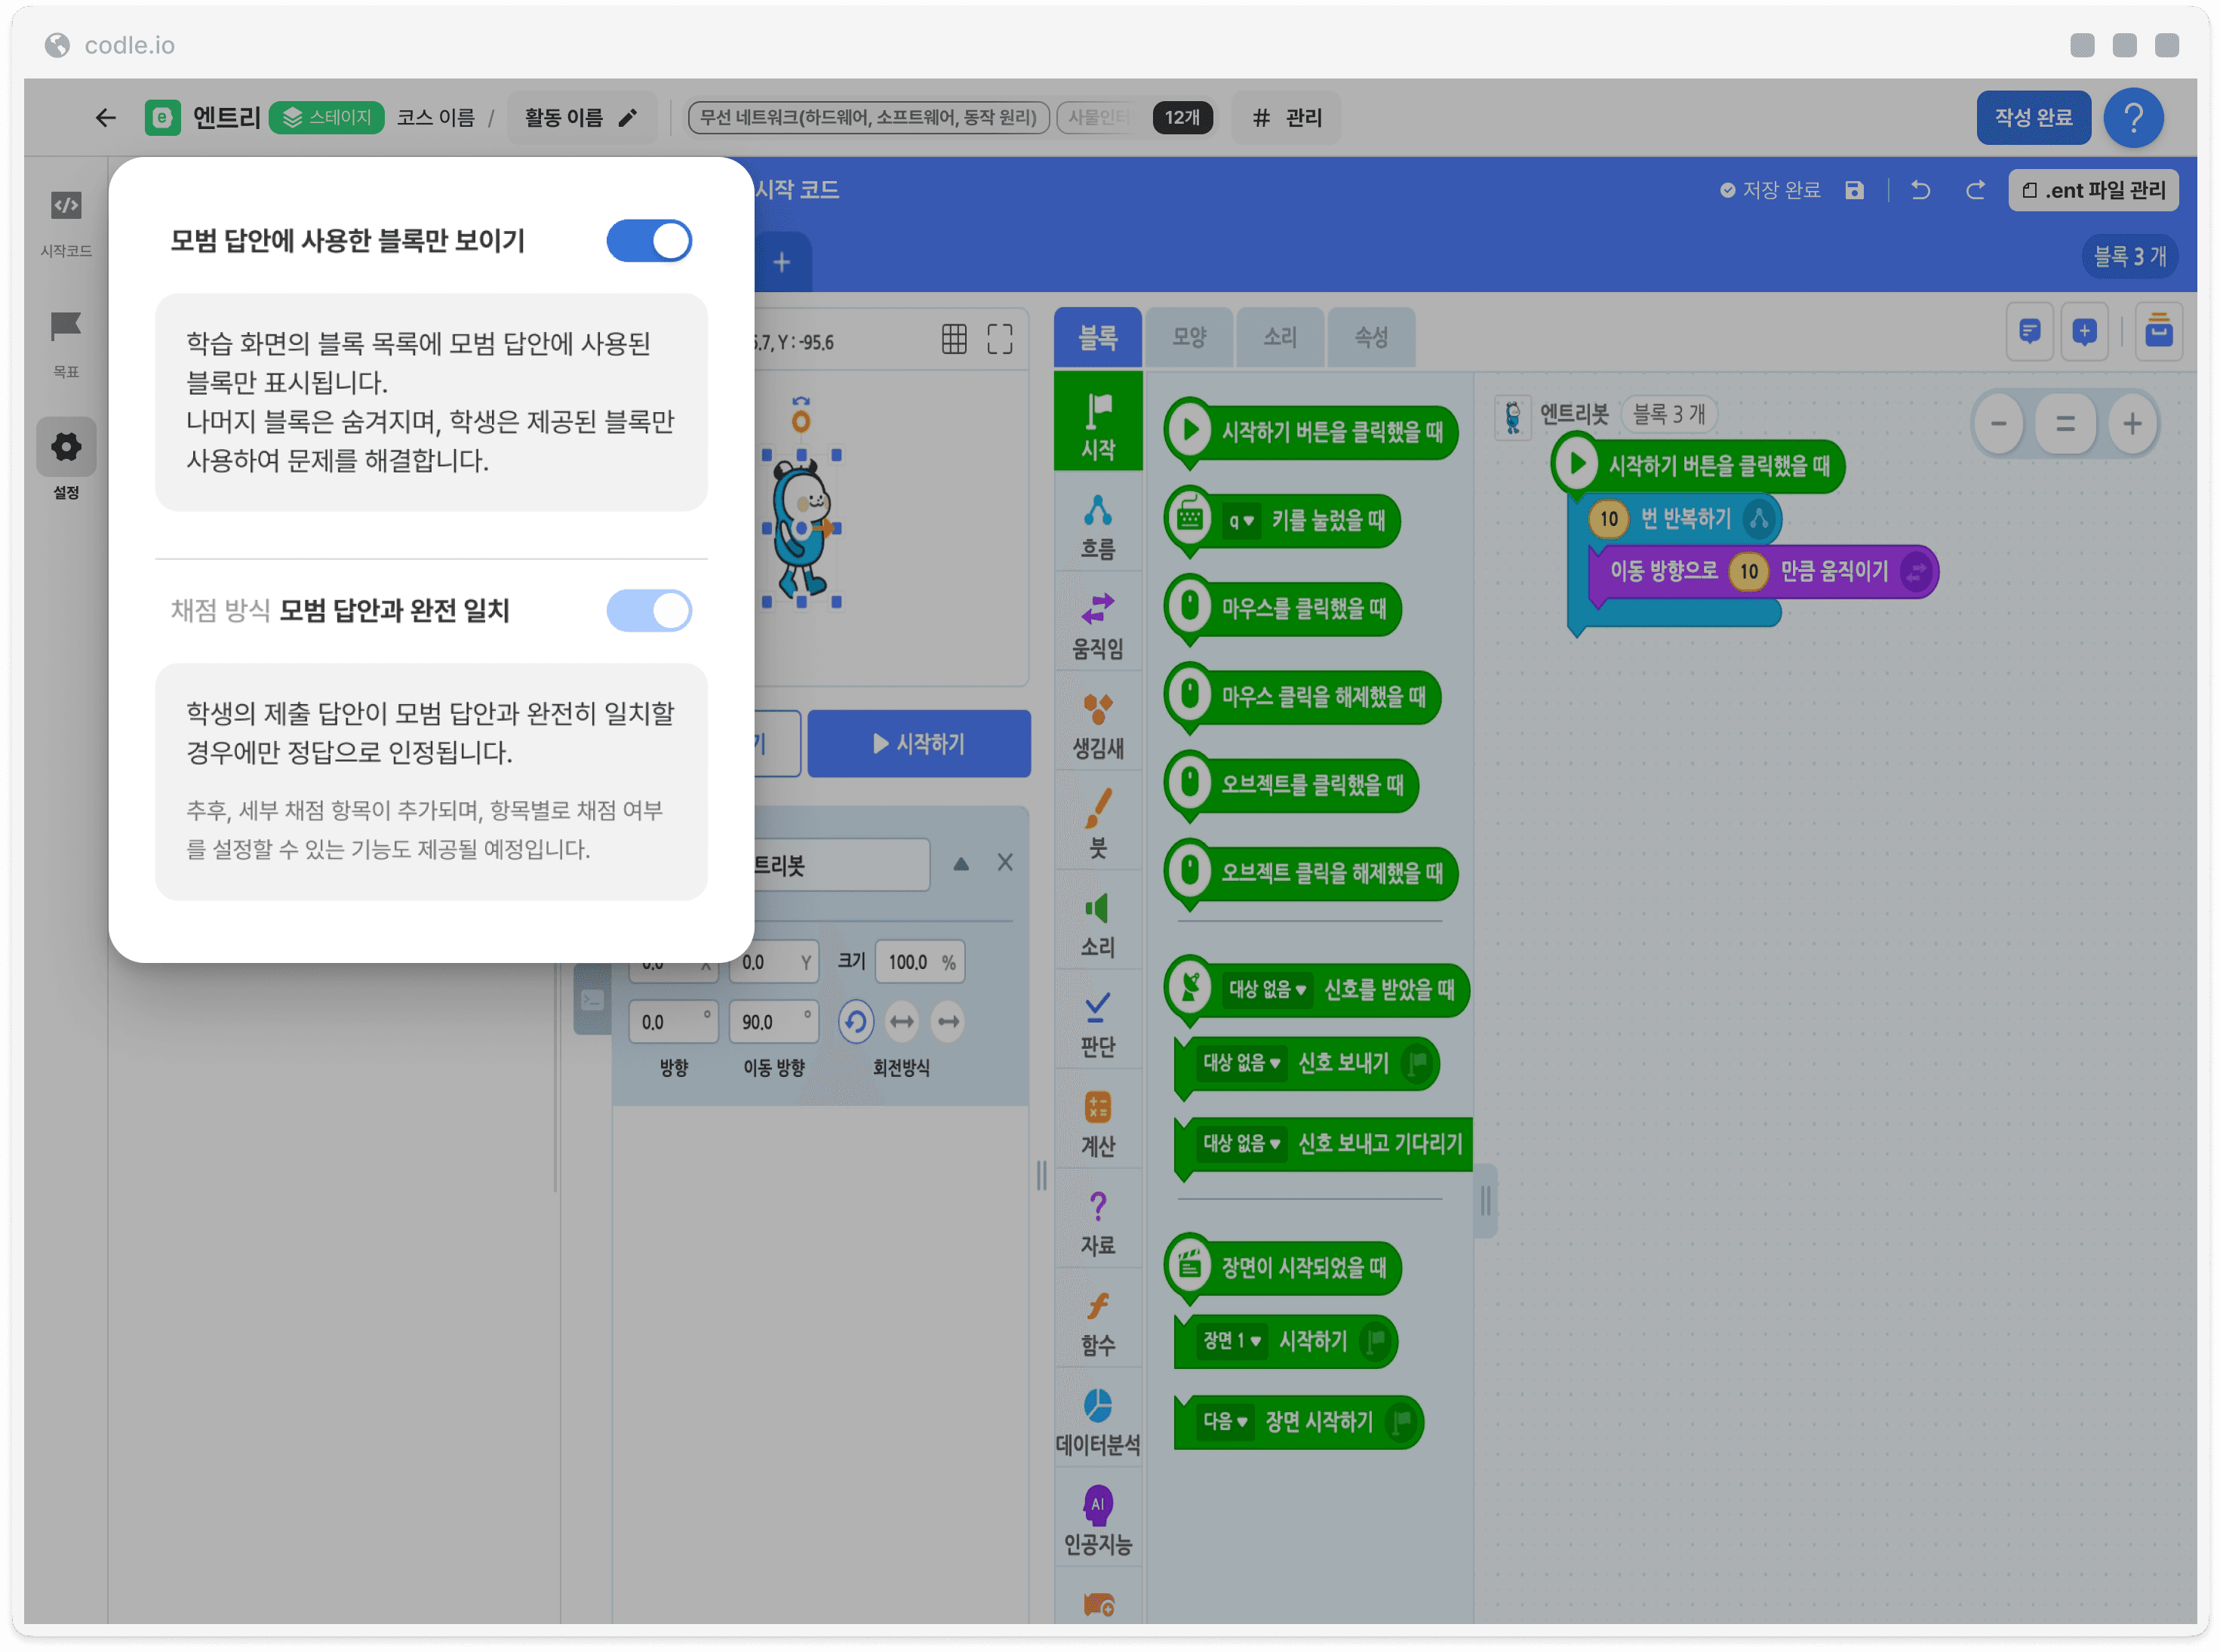Toggle 모범 답안과 완전 일치 grading switch
2220x1652 pixels.
[x=648, y=610]
